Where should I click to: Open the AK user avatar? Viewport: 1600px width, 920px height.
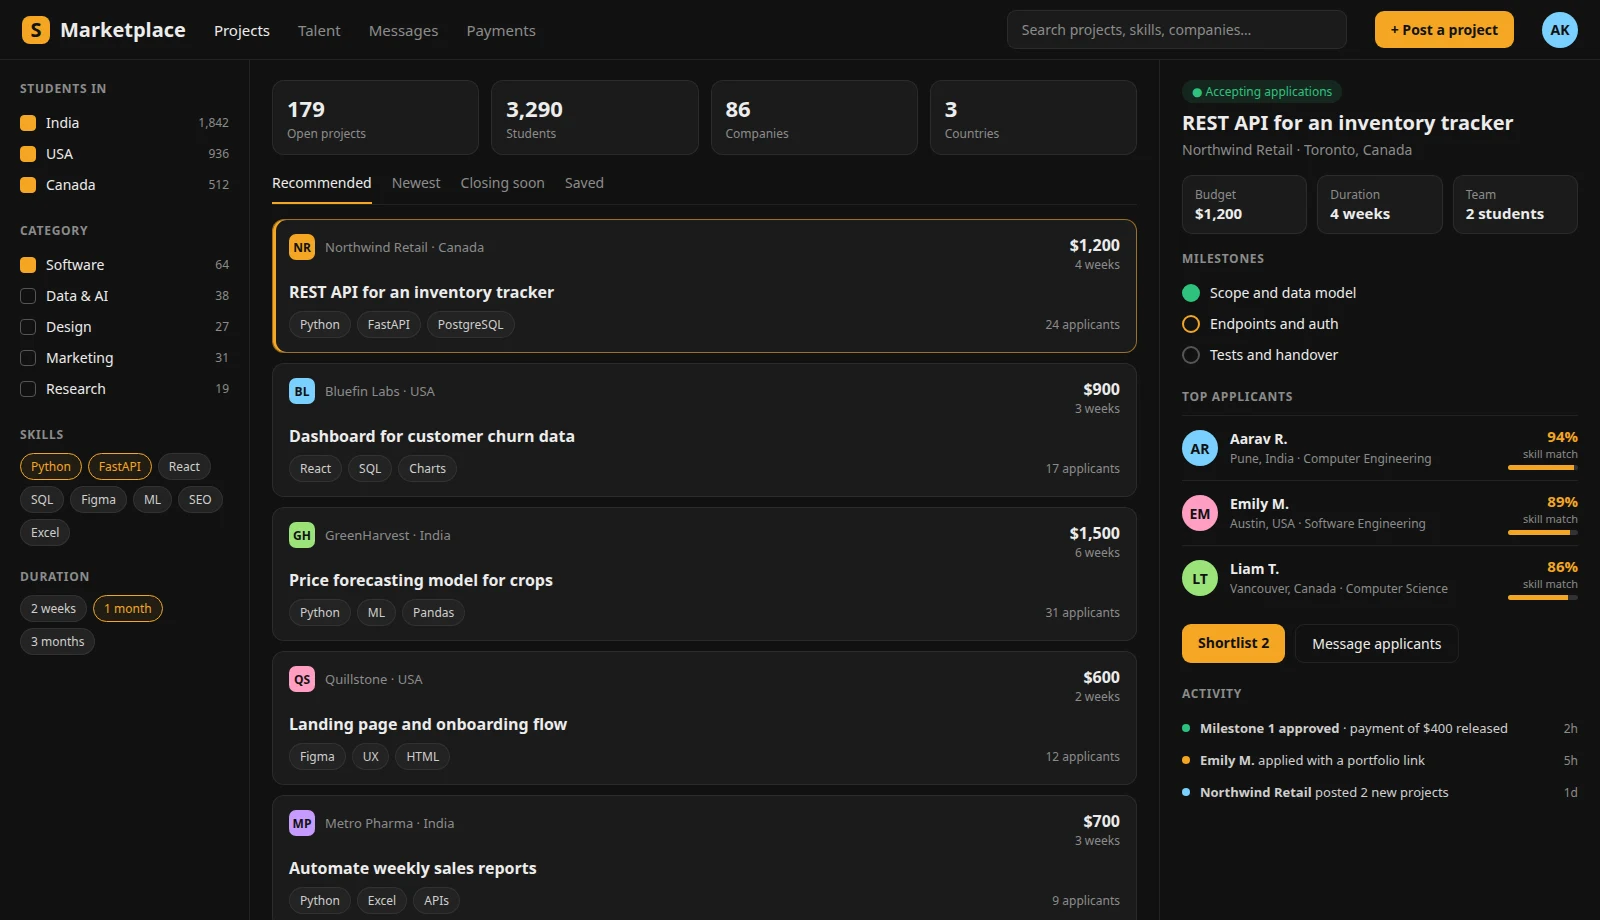(x=1559, y=30)
